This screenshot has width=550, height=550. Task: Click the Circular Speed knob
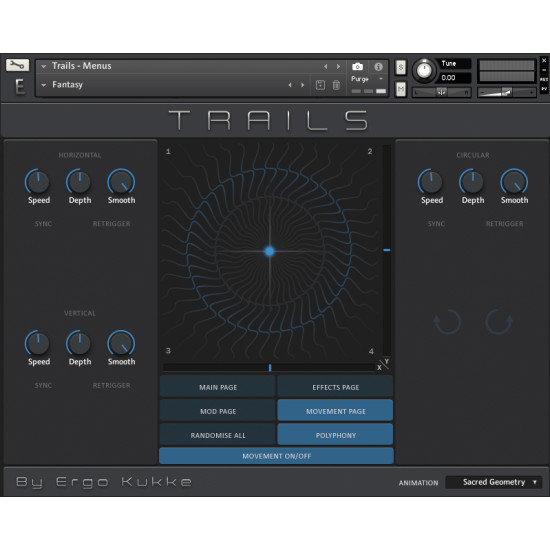click(431, 182)
